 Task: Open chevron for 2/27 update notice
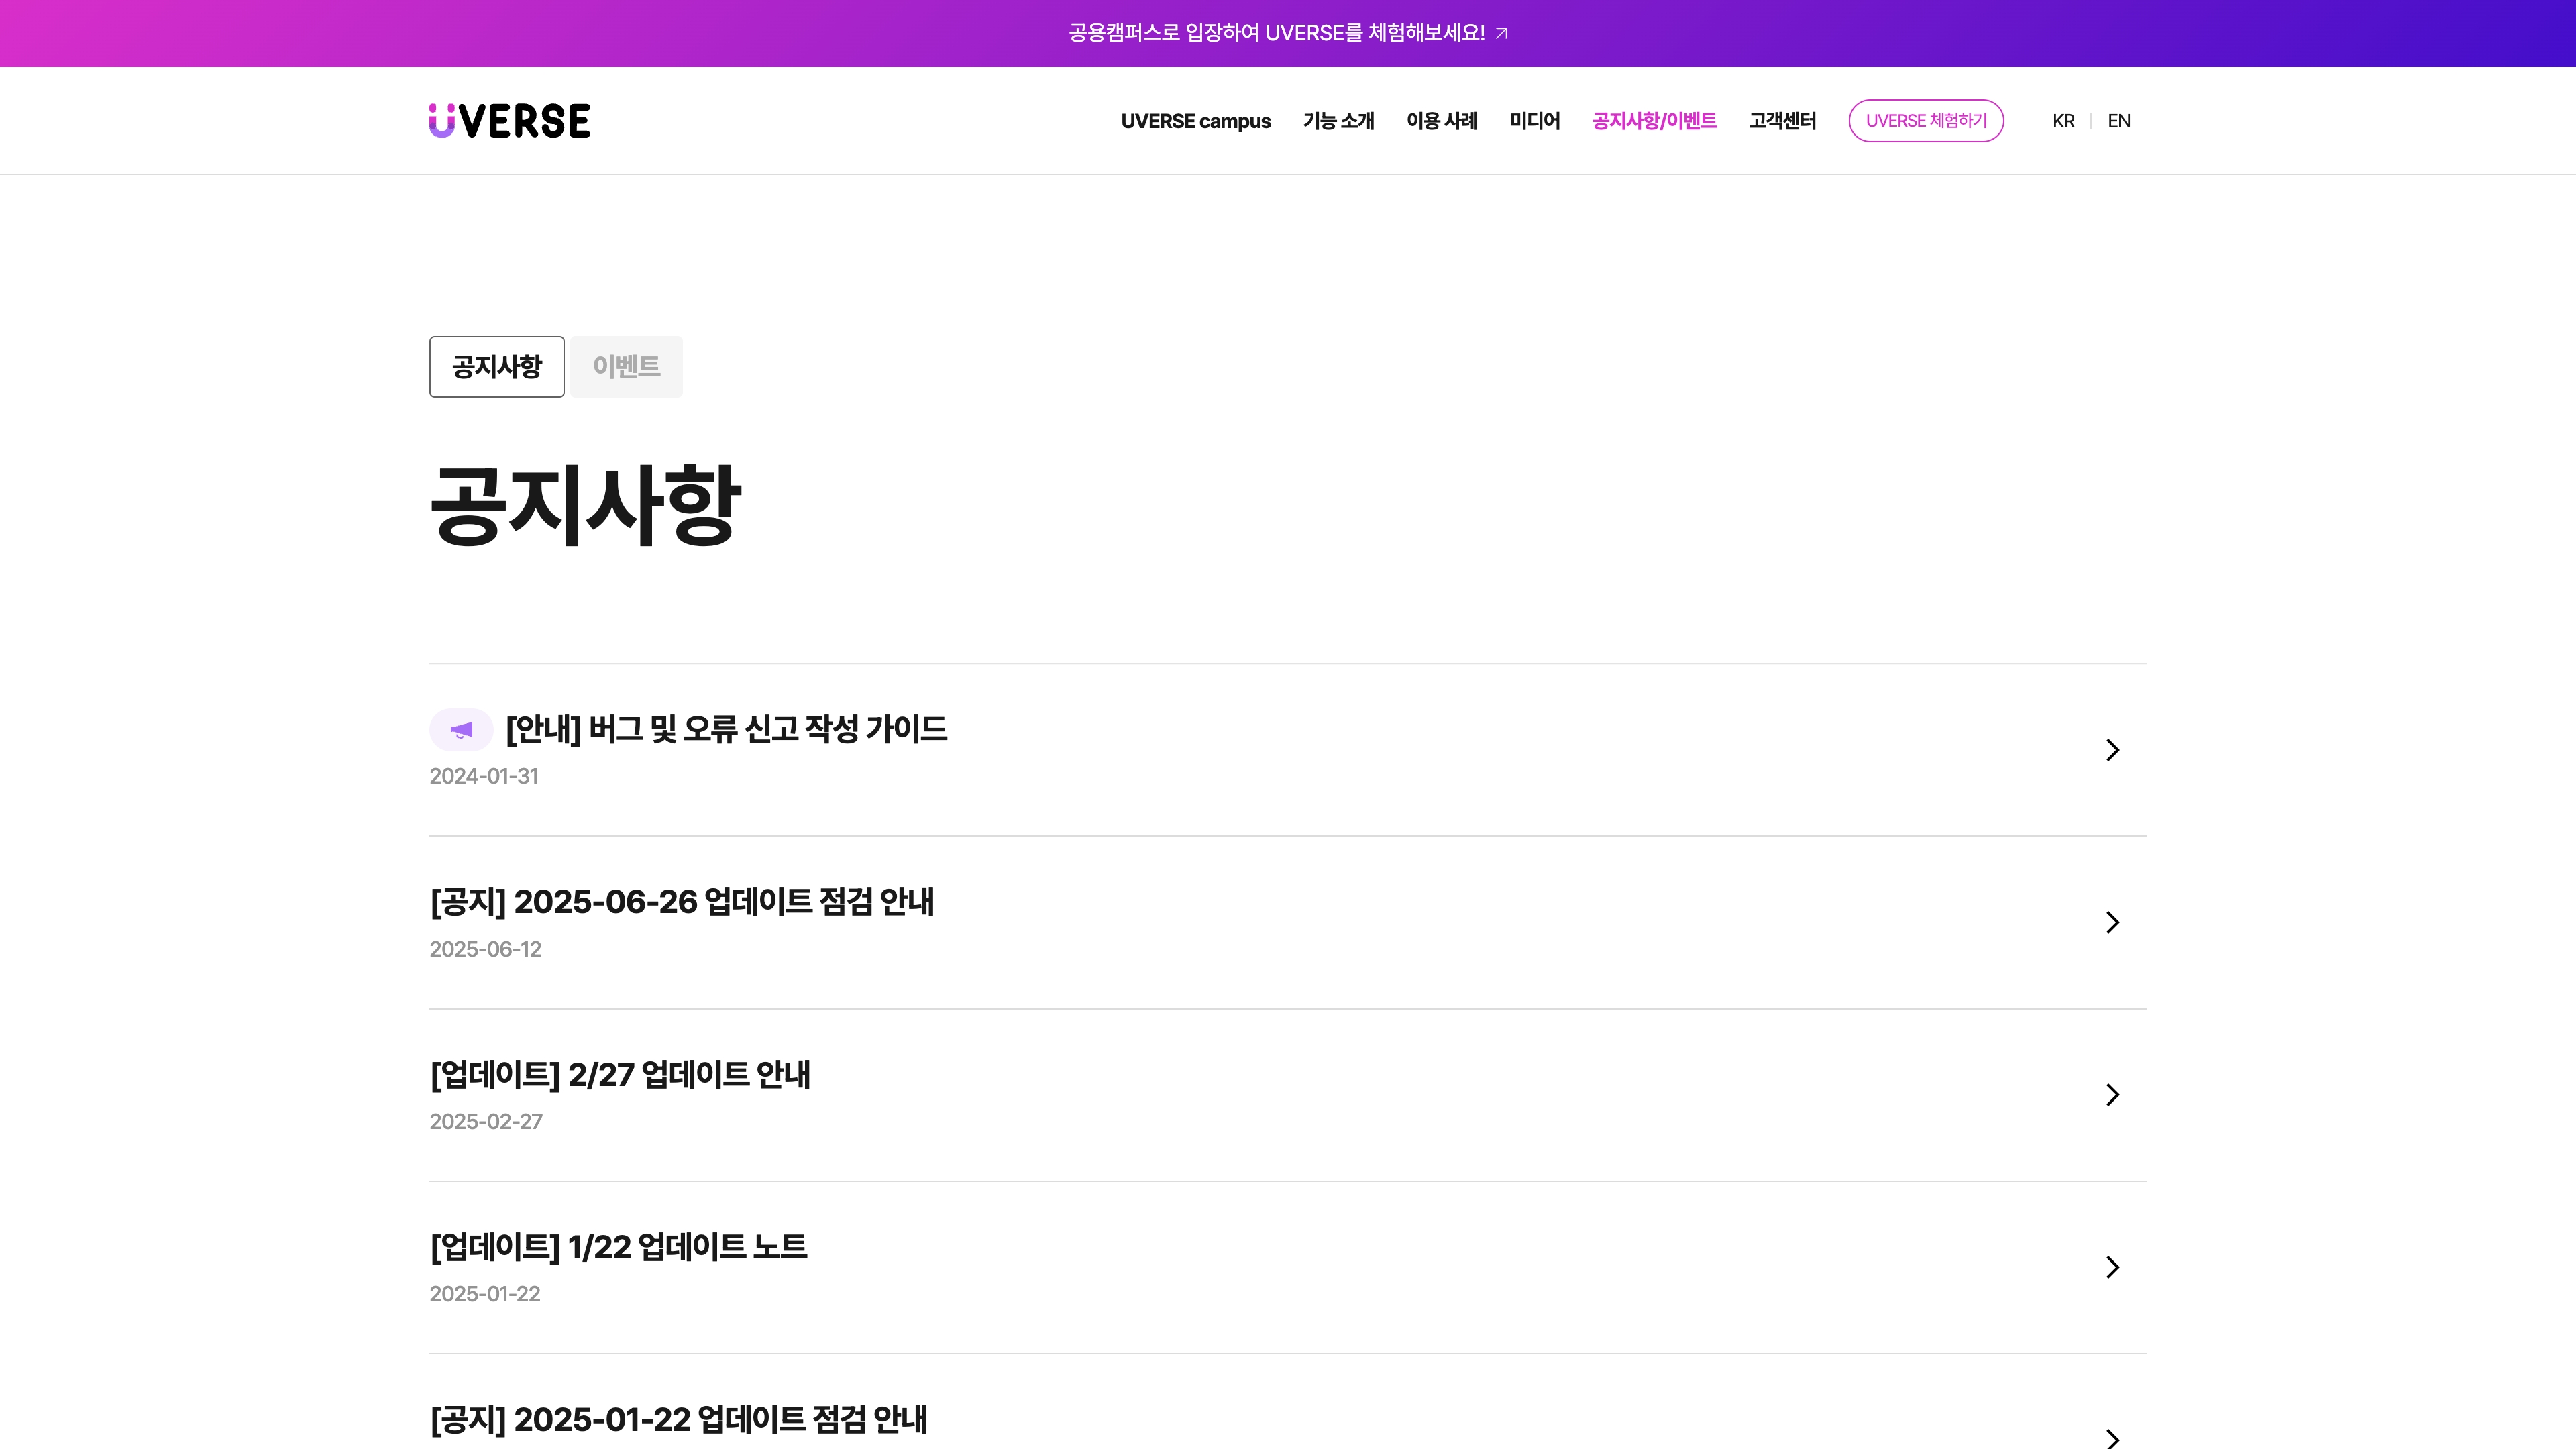click(x=2112, y=1095)
